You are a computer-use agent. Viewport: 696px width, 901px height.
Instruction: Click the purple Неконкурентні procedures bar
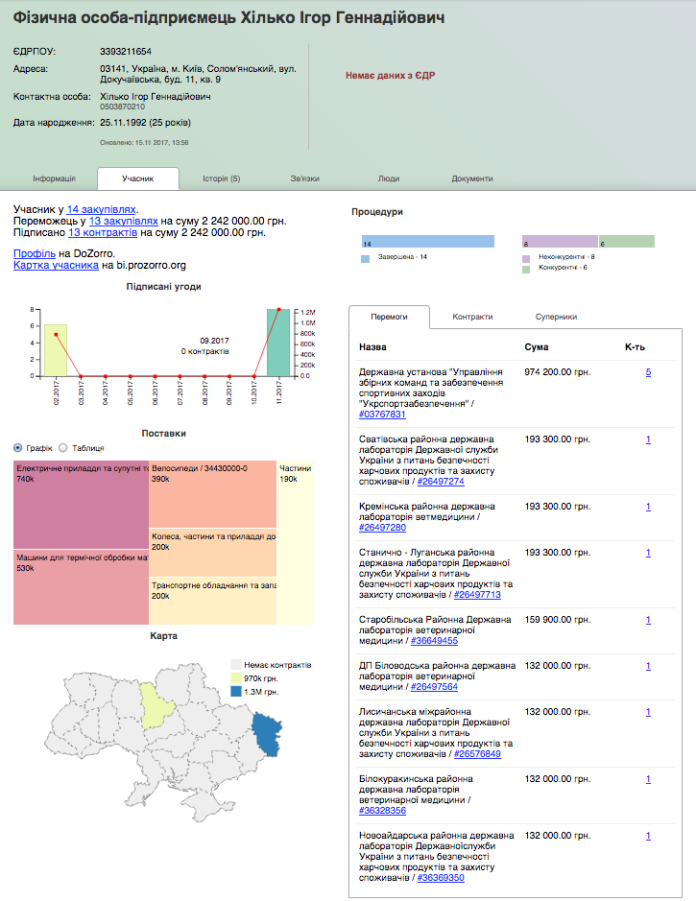(559, 242)
